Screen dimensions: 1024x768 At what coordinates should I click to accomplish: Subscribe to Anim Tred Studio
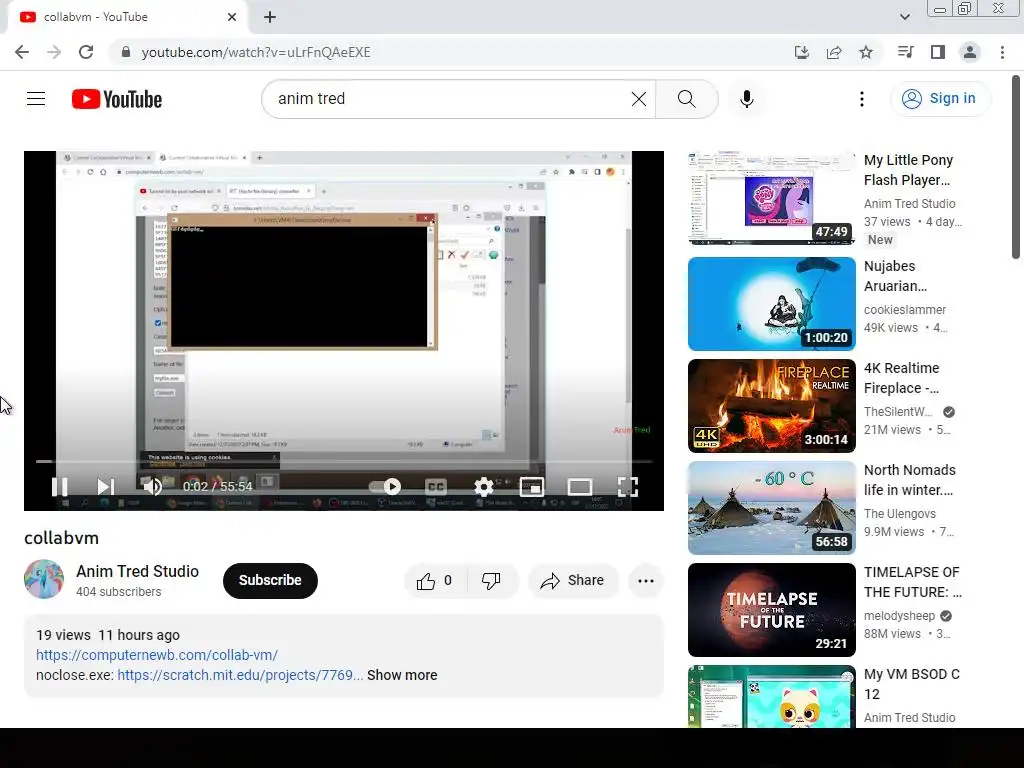pyautogui.click(x=270, y=581)
